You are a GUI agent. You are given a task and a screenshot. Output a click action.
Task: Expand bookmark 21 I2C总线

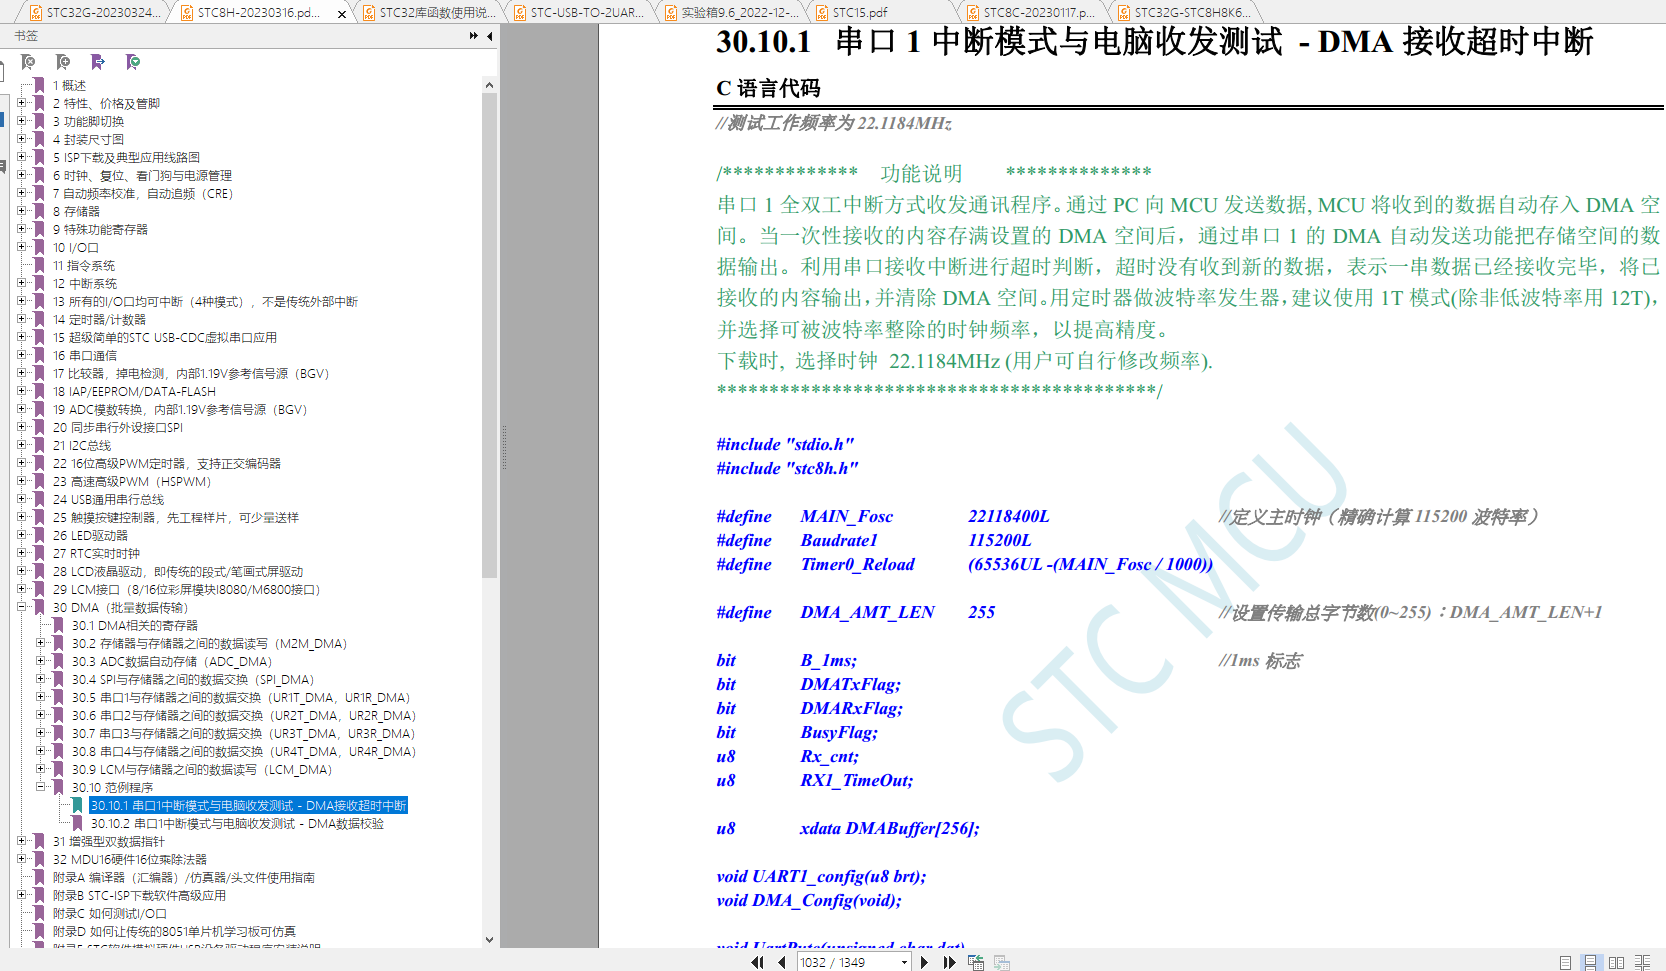(x=22, y=445)
